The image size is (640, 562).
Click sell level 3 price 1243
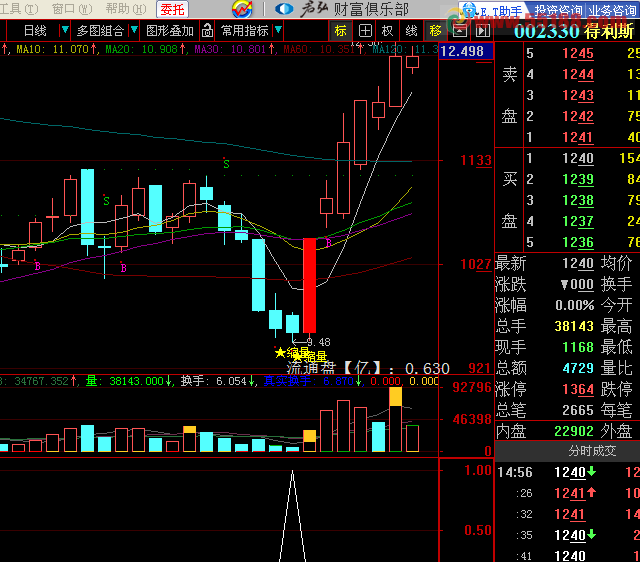click(578, 96)
